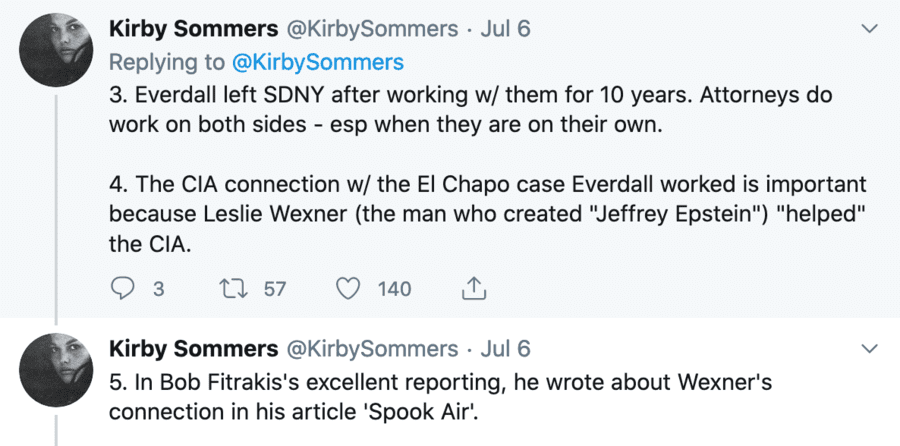Expand the chevron menu on the 'Spook Air' tweet

869,349
